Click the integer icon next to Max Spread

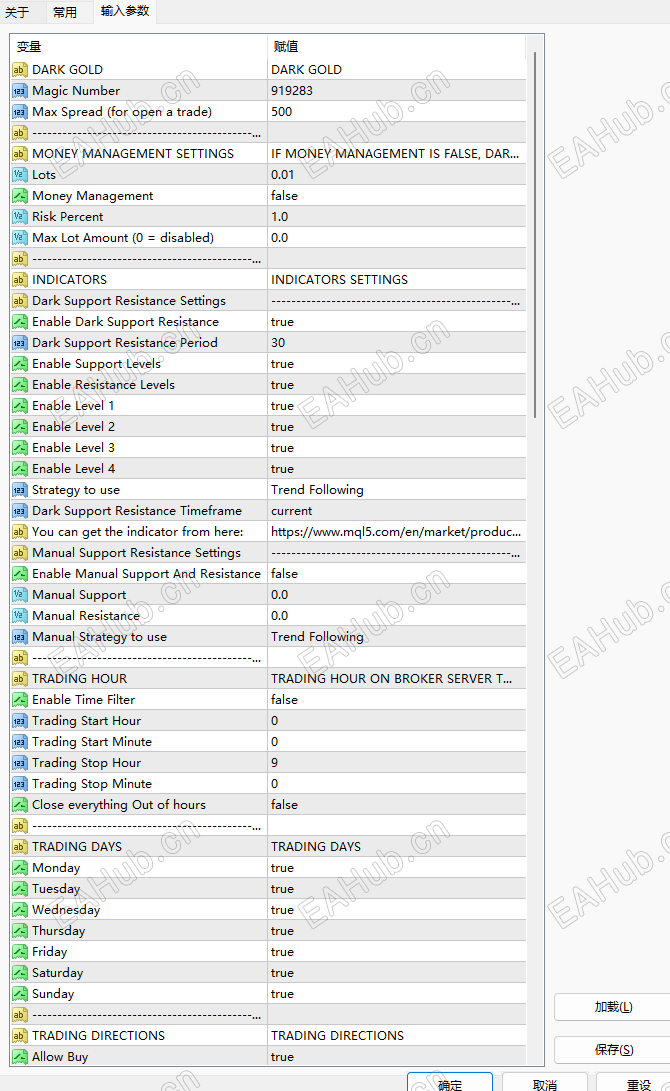pos(19,111)
